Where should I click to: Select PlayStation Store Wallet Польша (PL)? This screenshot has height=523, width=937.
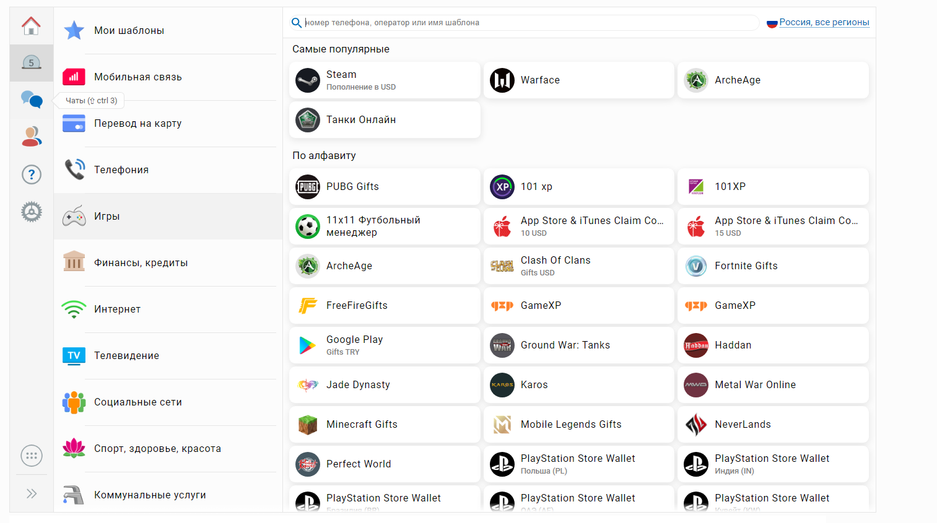[x=578, y=464]
